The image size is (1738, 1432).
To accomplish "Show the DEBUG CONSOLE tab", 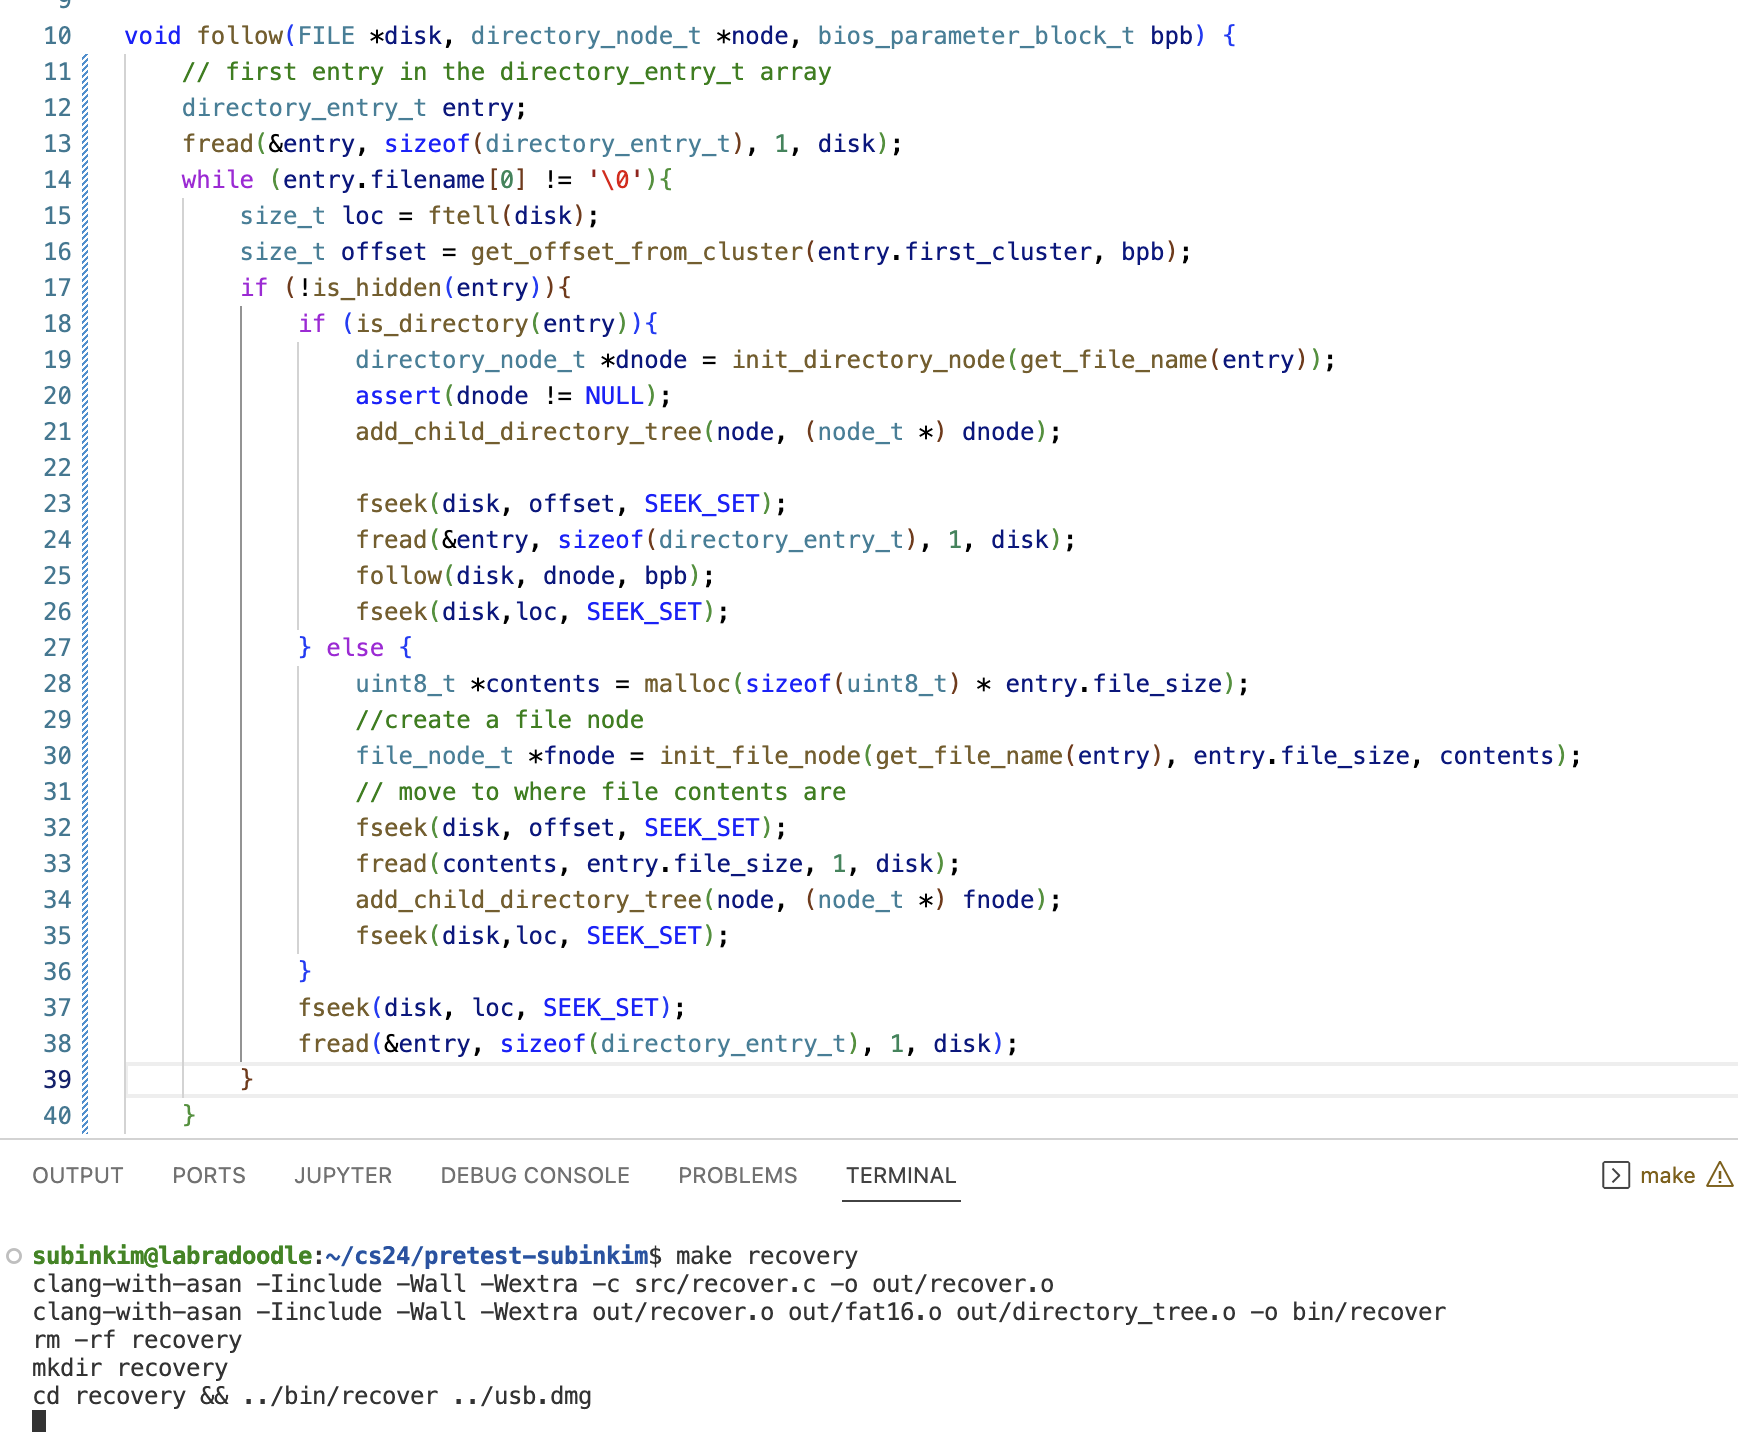I will click(535, 1175).
